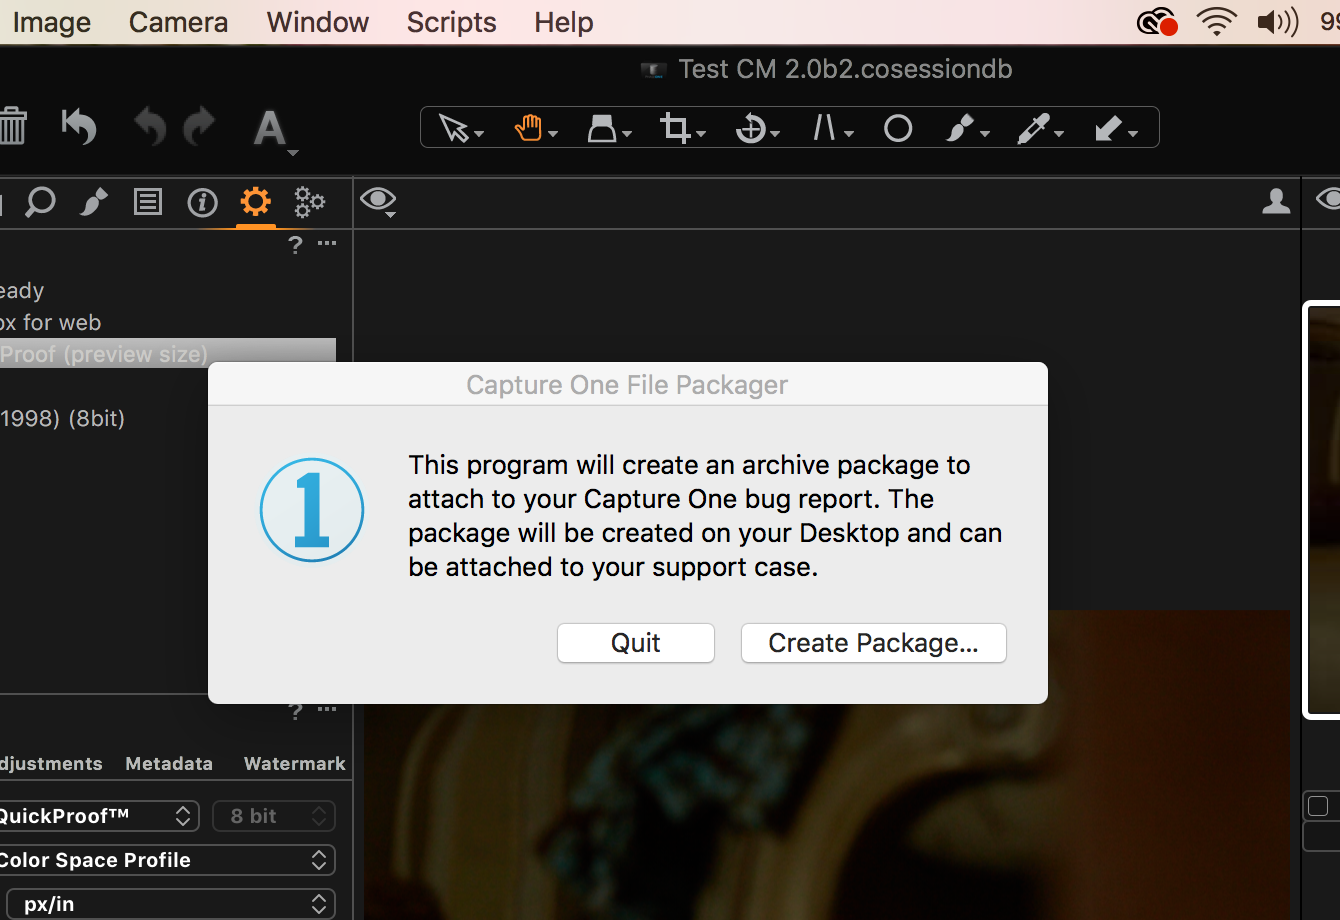Open the QuickProof format dropdown
Screen dimensions: 1340x920
98,816
